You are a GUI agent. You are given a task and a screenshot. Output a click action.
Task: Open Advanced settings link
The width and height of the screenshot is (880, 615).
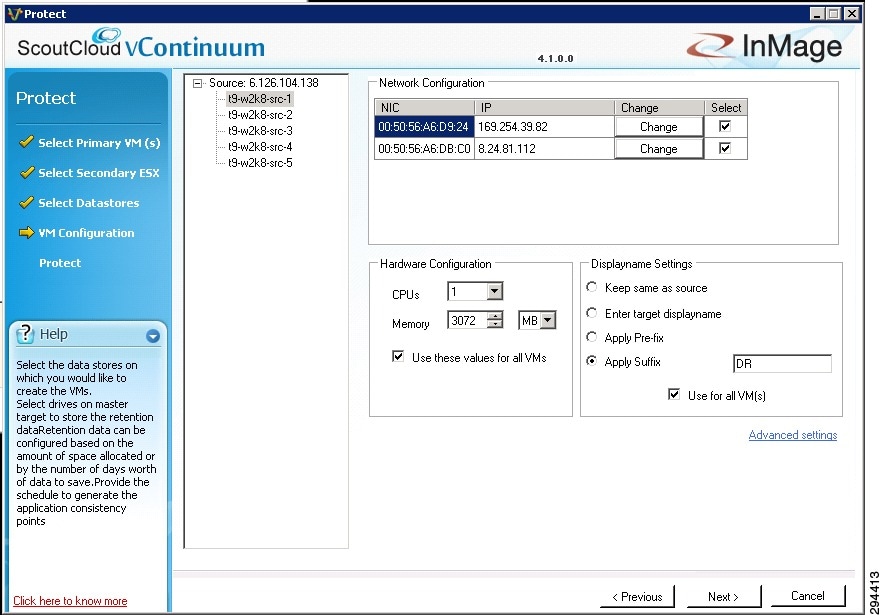[x=792, y=435]
